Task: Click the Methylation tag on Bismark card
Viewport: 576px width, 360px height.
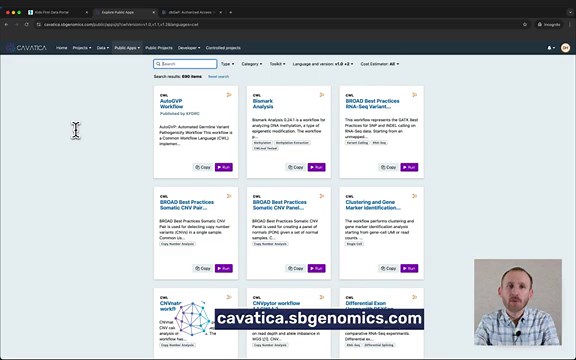Action: click(x=262, y=143)
